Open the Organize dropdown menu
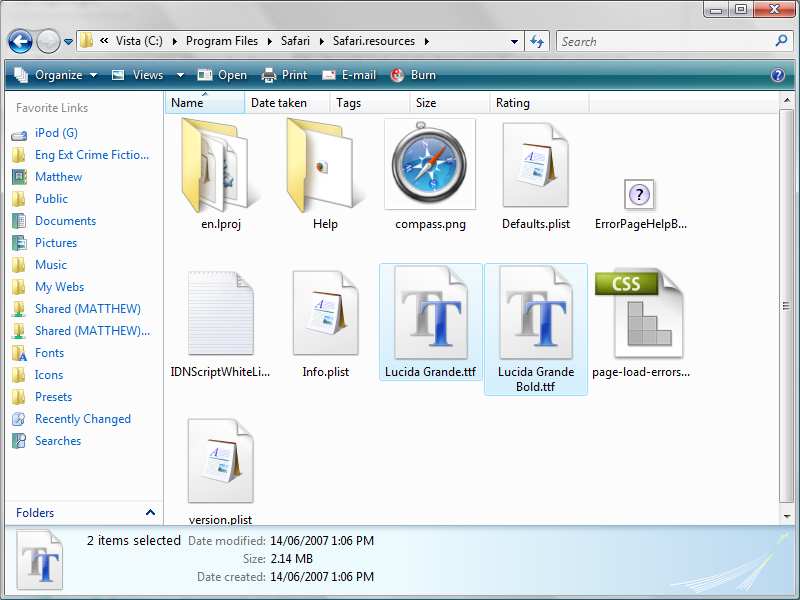Image resolution: width=800 pixels, height=600 pixels. coord(56,75)
